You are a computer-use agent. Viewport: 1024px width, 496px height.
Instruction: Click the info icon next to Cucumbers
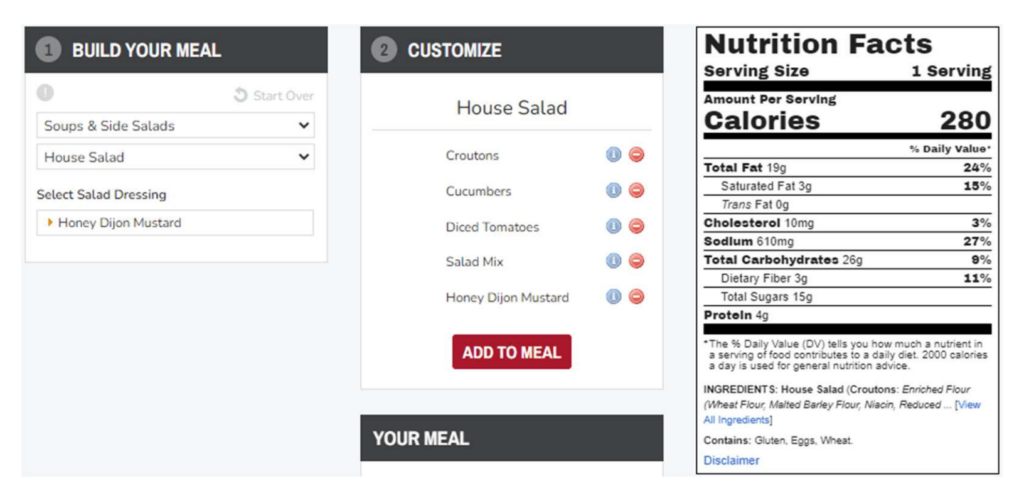coord(614,191)
